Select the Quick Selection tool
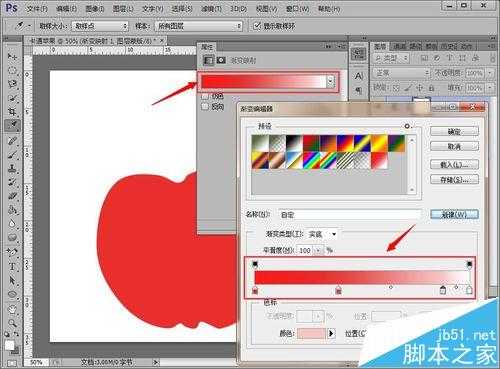500x369 pixels. point(12,98)
